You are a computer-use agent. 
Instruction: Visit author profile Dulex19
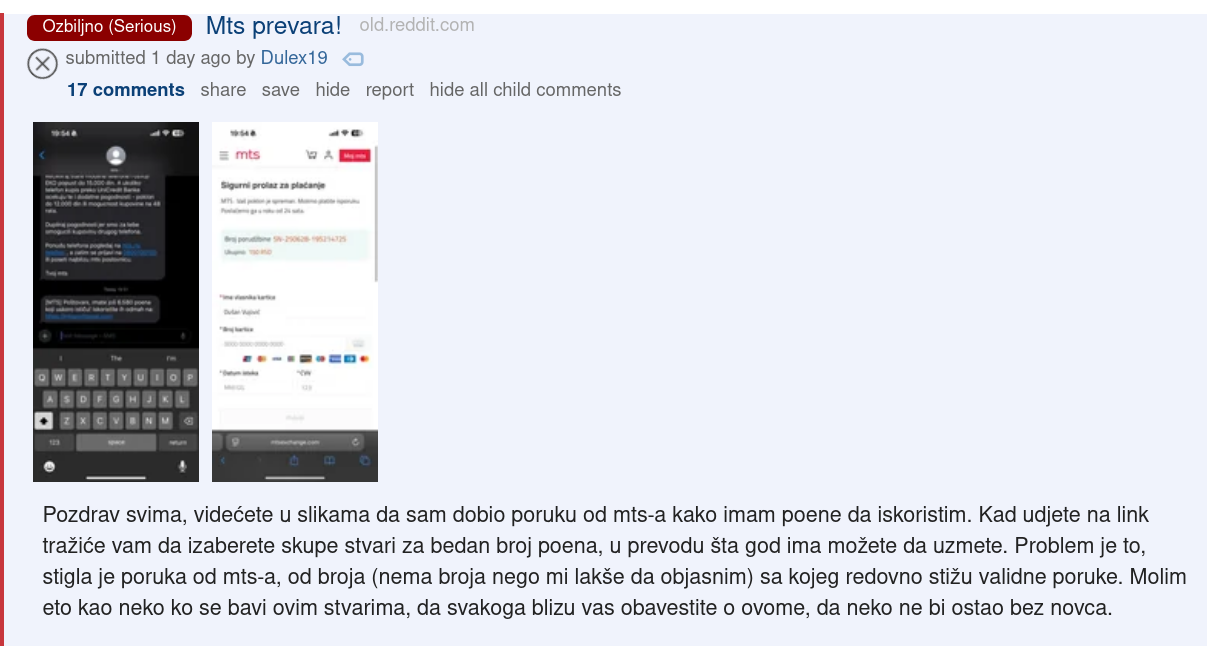point(294,58)
